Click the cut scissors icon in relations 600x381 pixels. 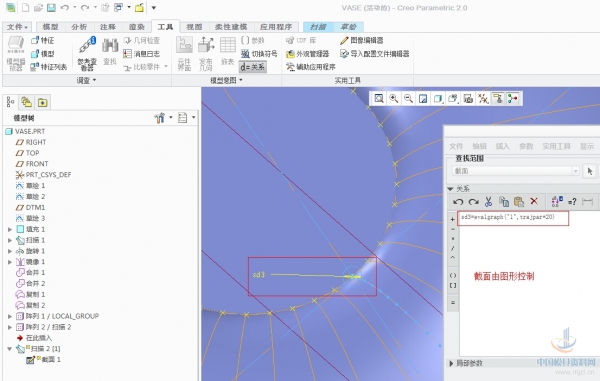(x=489, y=201)
